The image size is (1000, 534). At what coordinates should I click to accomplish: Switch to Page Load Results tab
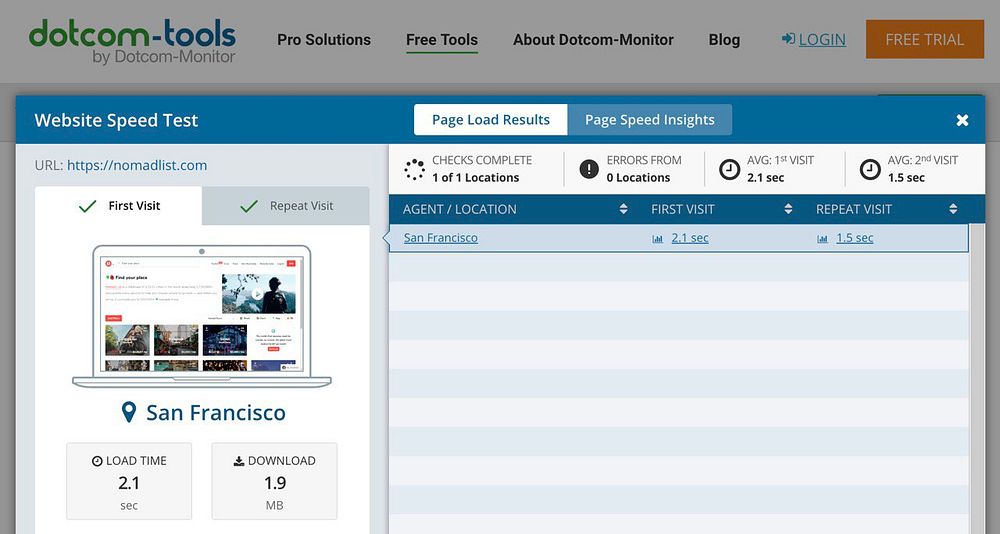pos(490,120)
